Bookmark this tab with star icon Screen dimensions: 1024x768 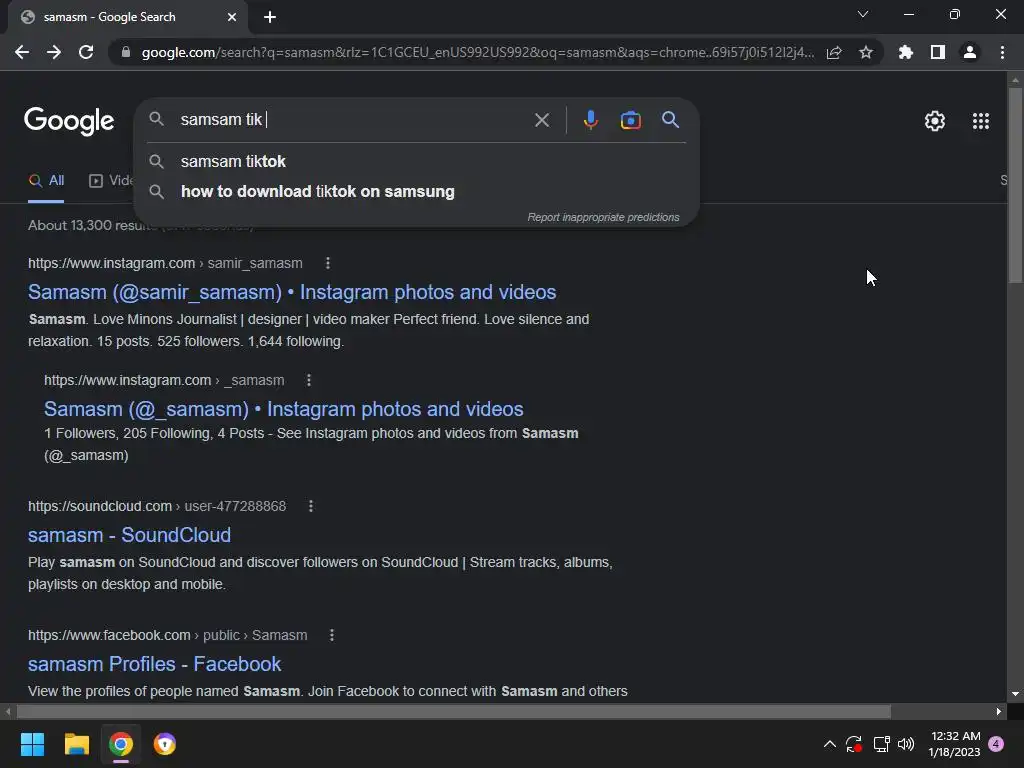coord(866,52)
